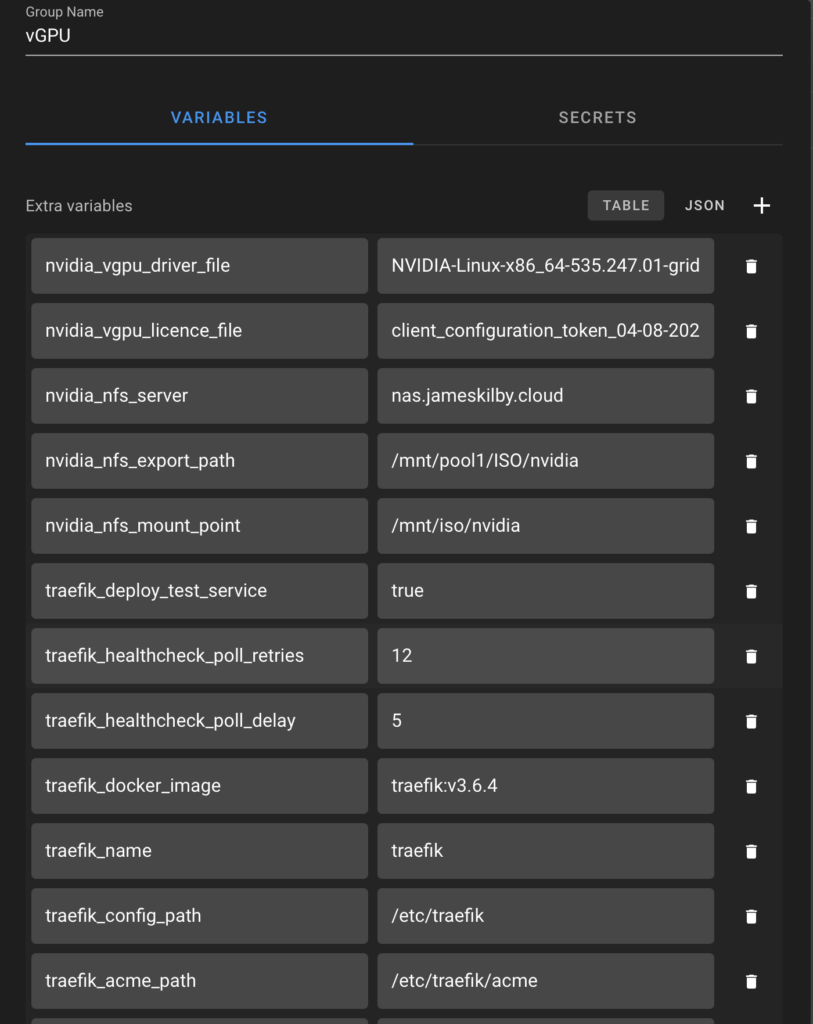Delete the nvidia_vgpu_driver_file variable row
The width and height of the screenshot is (813, 1024).
751,266
